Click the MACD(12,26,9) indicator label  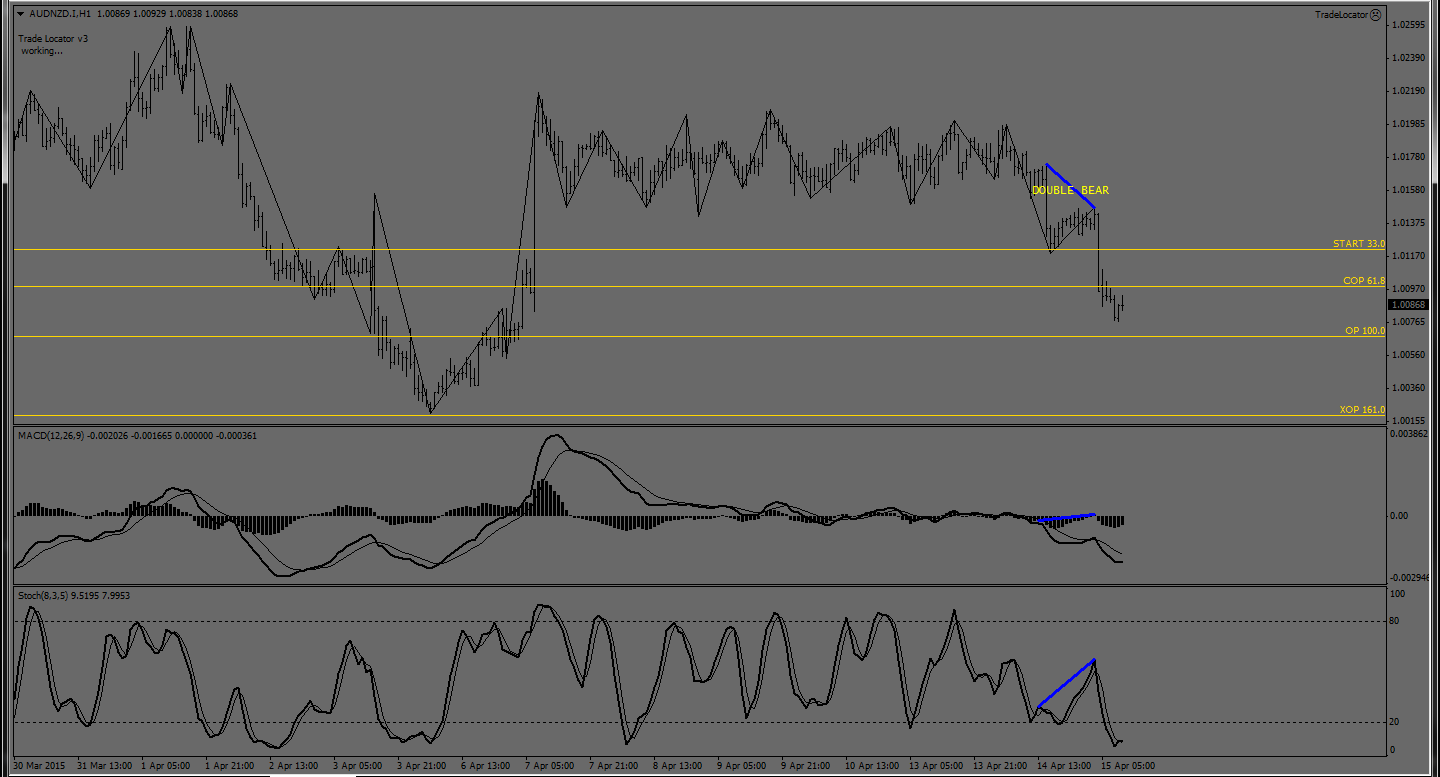pyautogui.click(x=50, y=436)
